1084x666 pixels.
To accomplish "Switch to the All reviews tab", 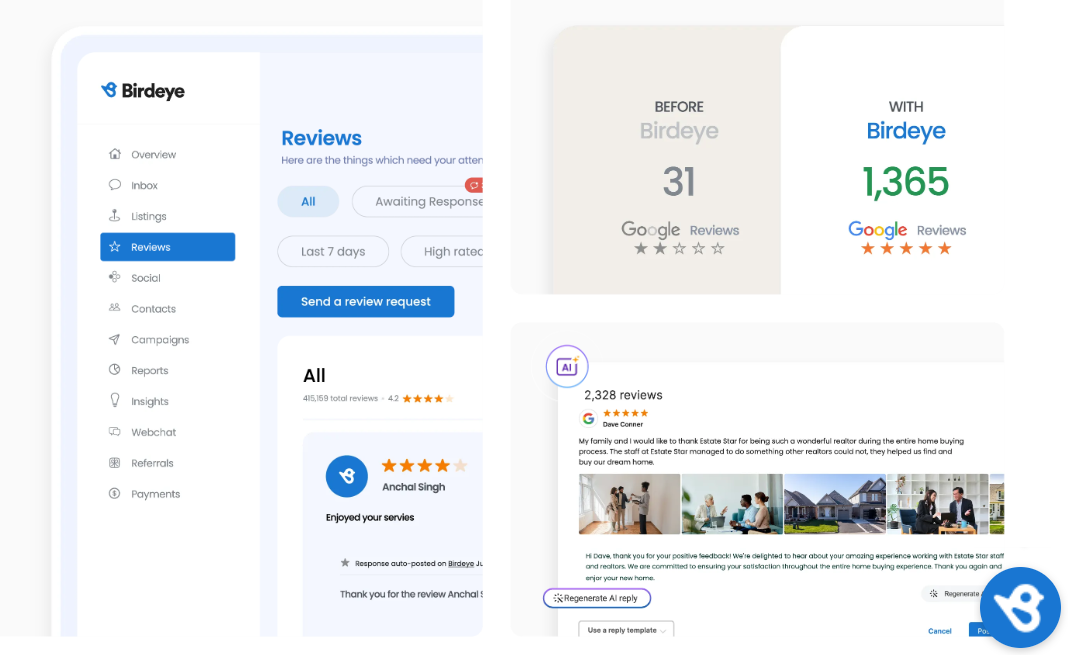I will tap(308, 201).
